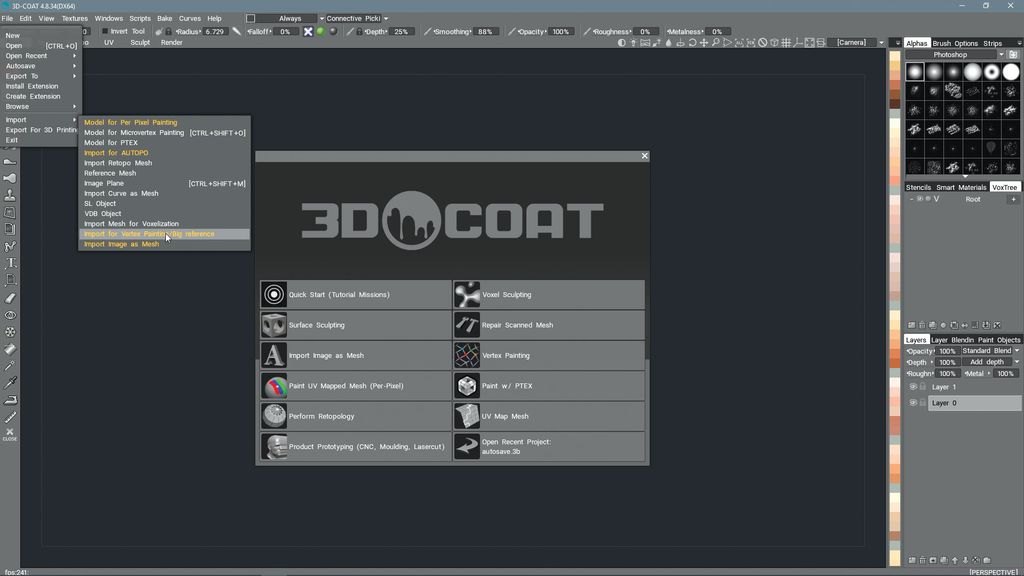Open the [Camera] dropdown
The image size is (1024, 576).
coord(852,42)
